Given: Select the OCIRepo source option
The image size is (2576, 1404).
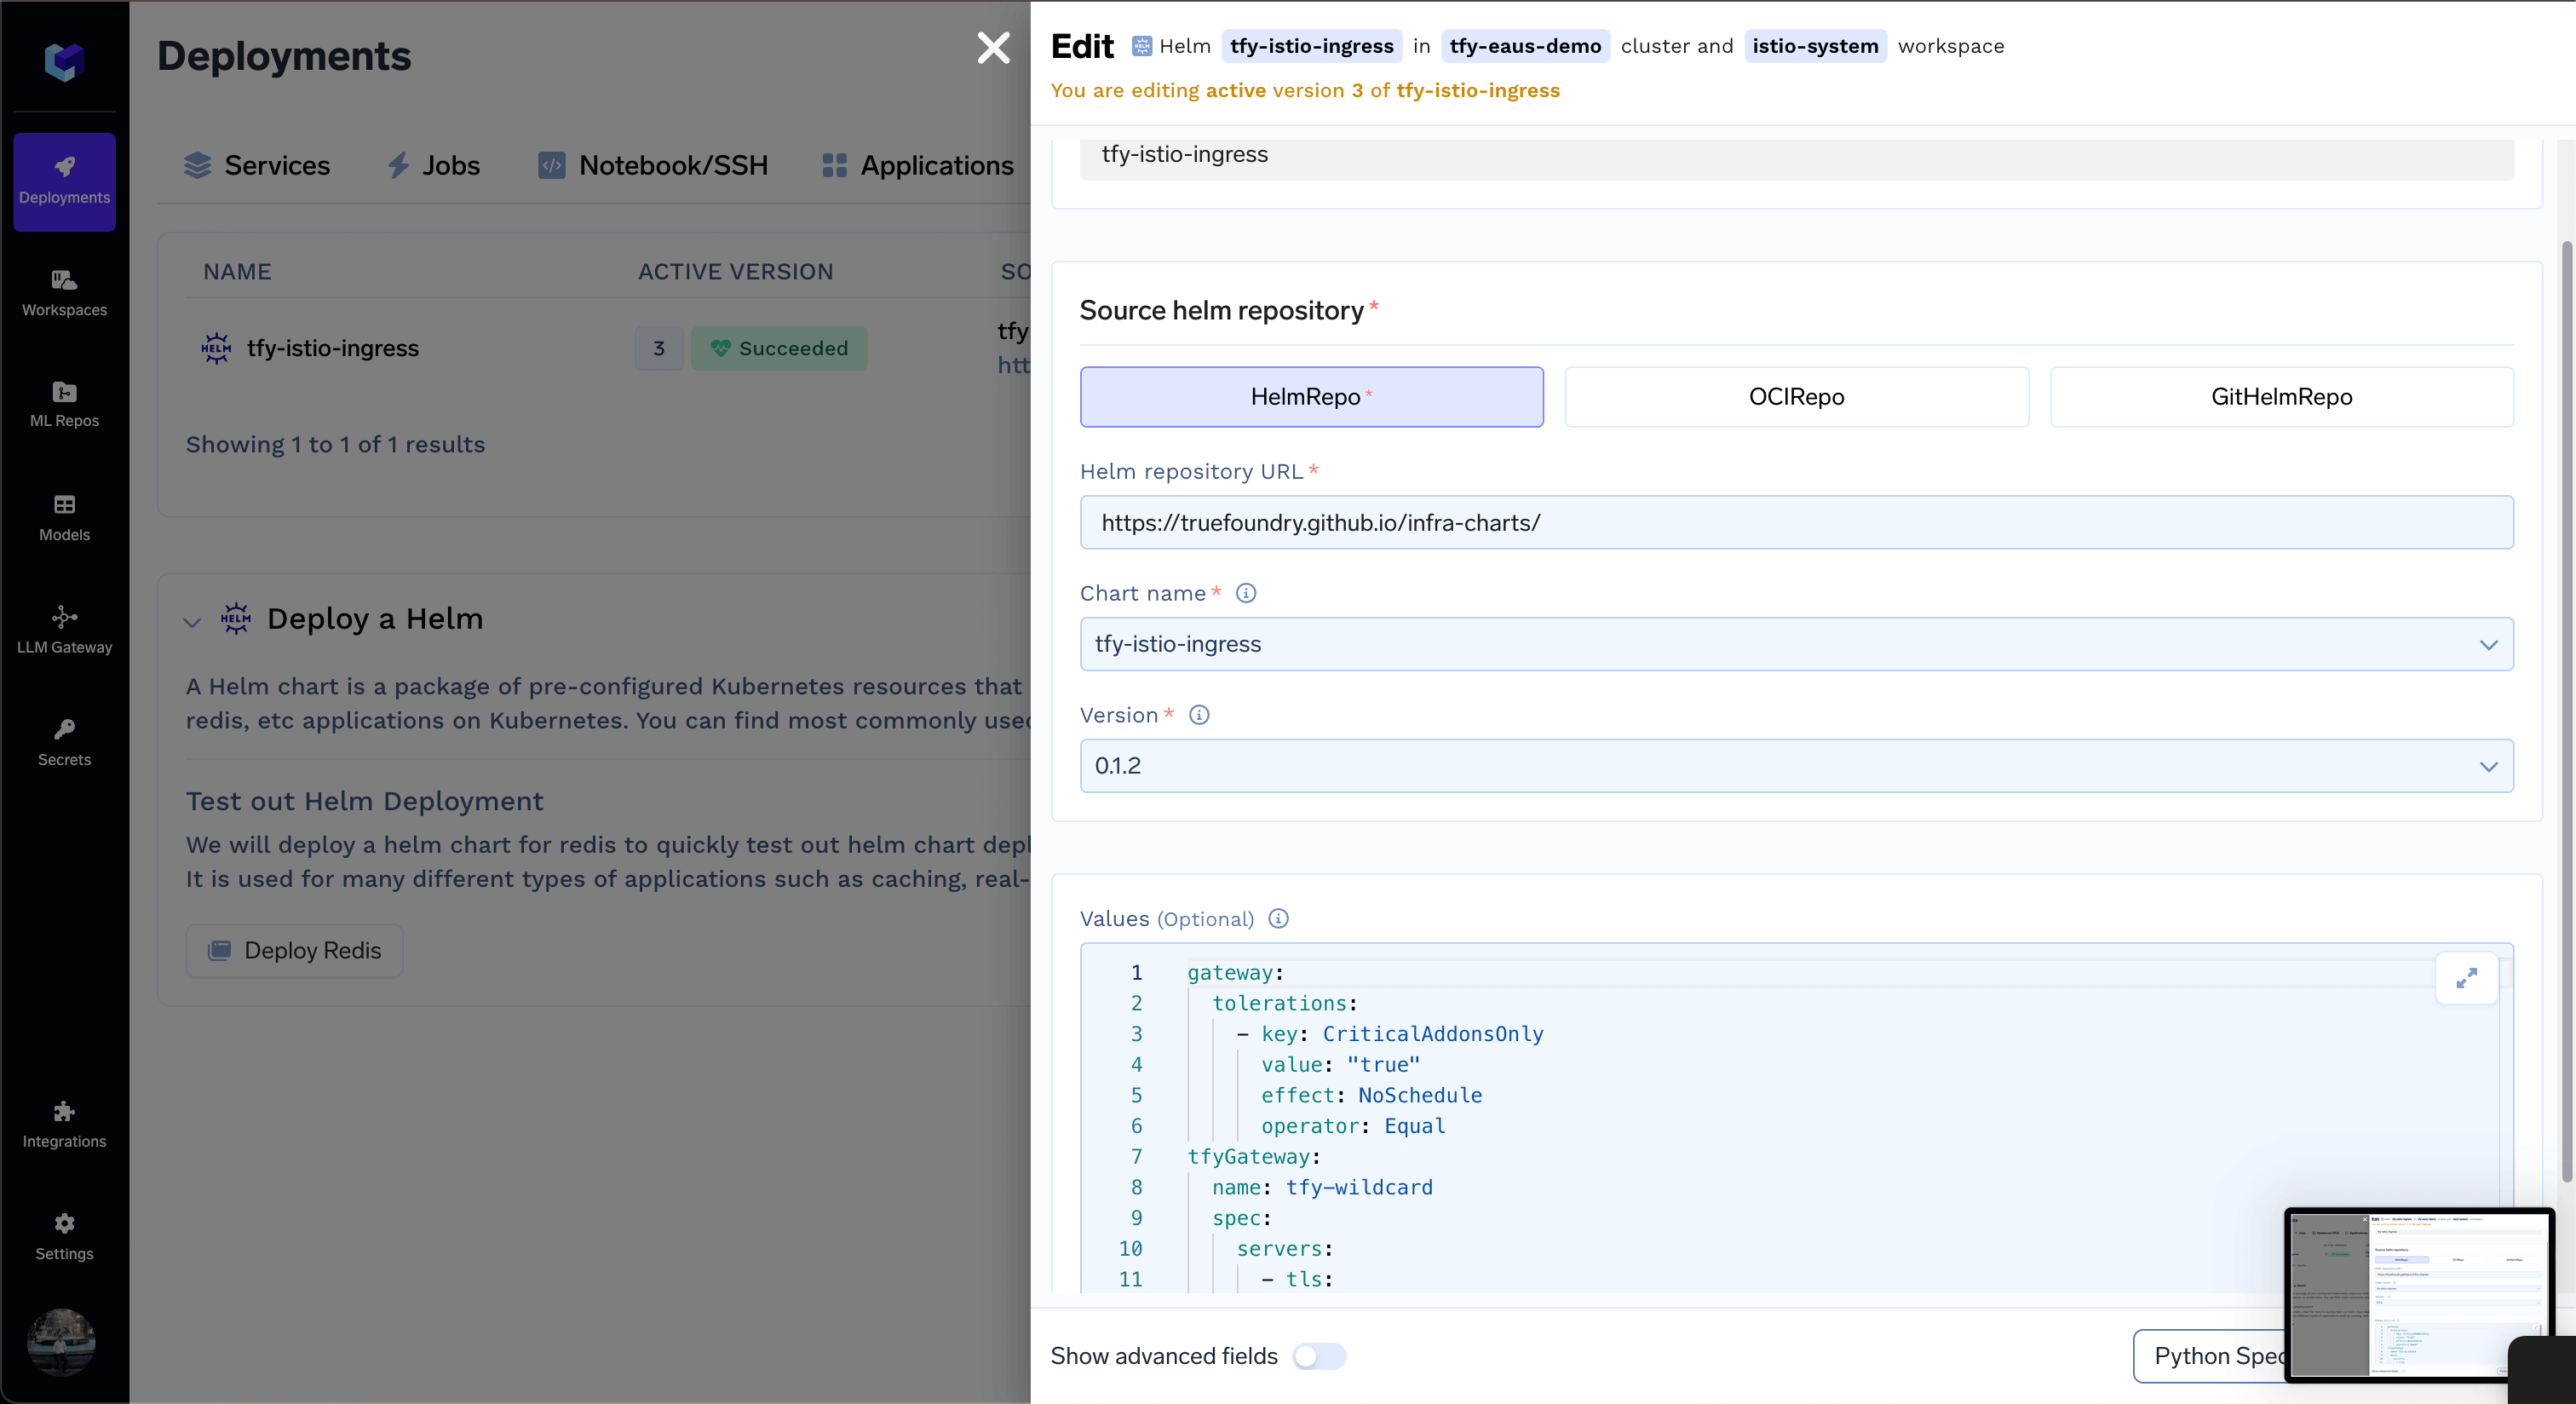Looking at the screenshot, I should click(1796, 397).
